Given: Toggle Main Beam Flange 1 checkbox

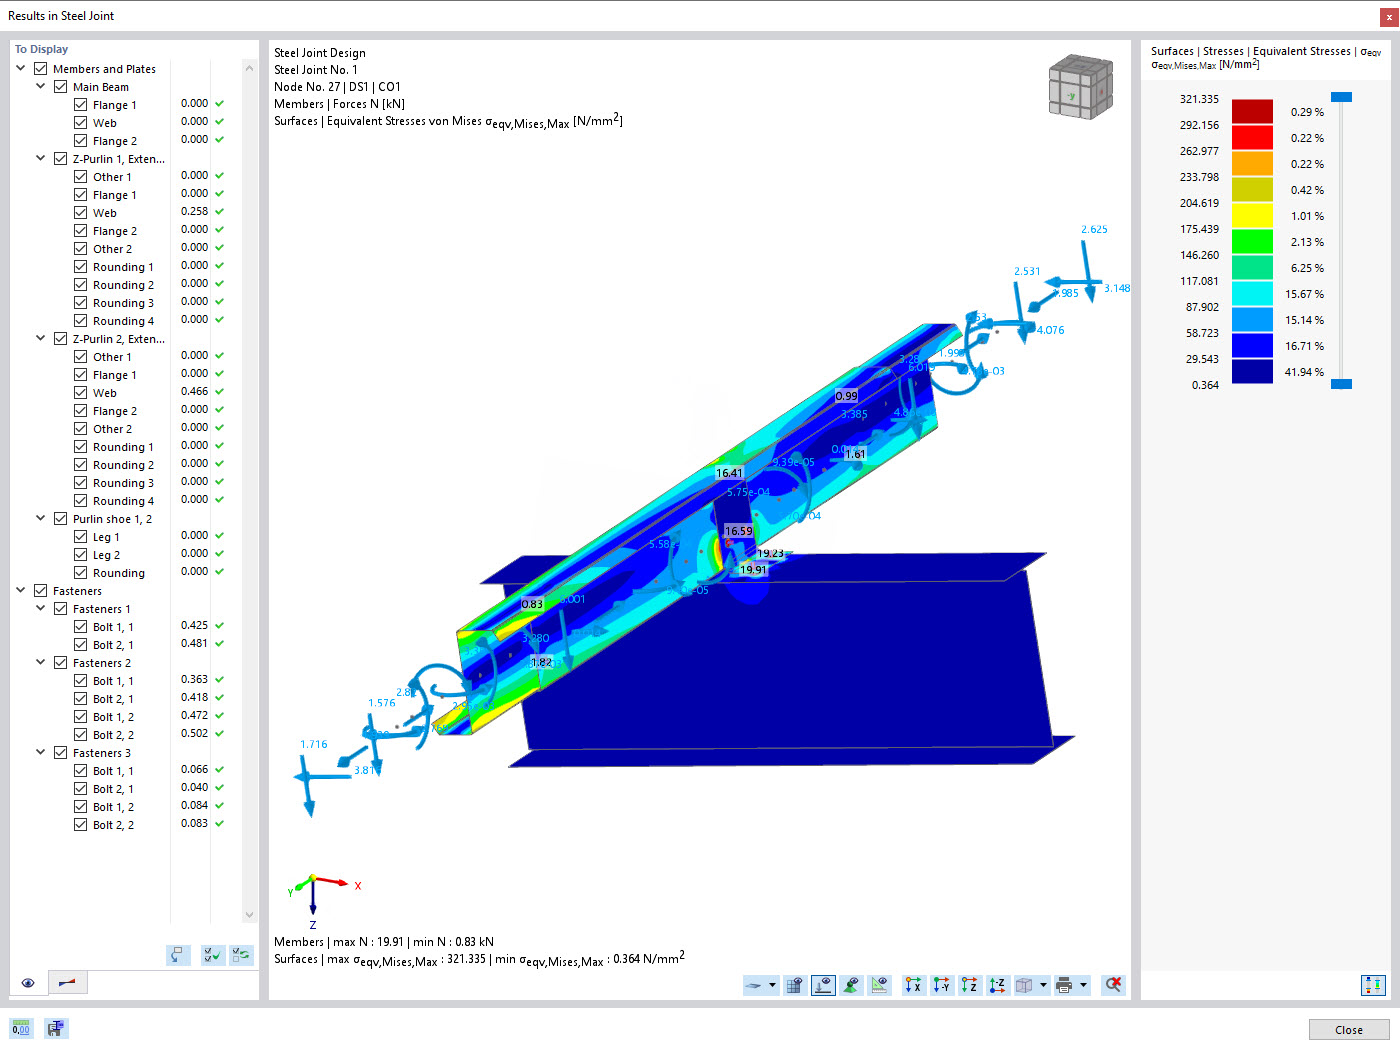Looking at the screenshot, I should [81, 105].
